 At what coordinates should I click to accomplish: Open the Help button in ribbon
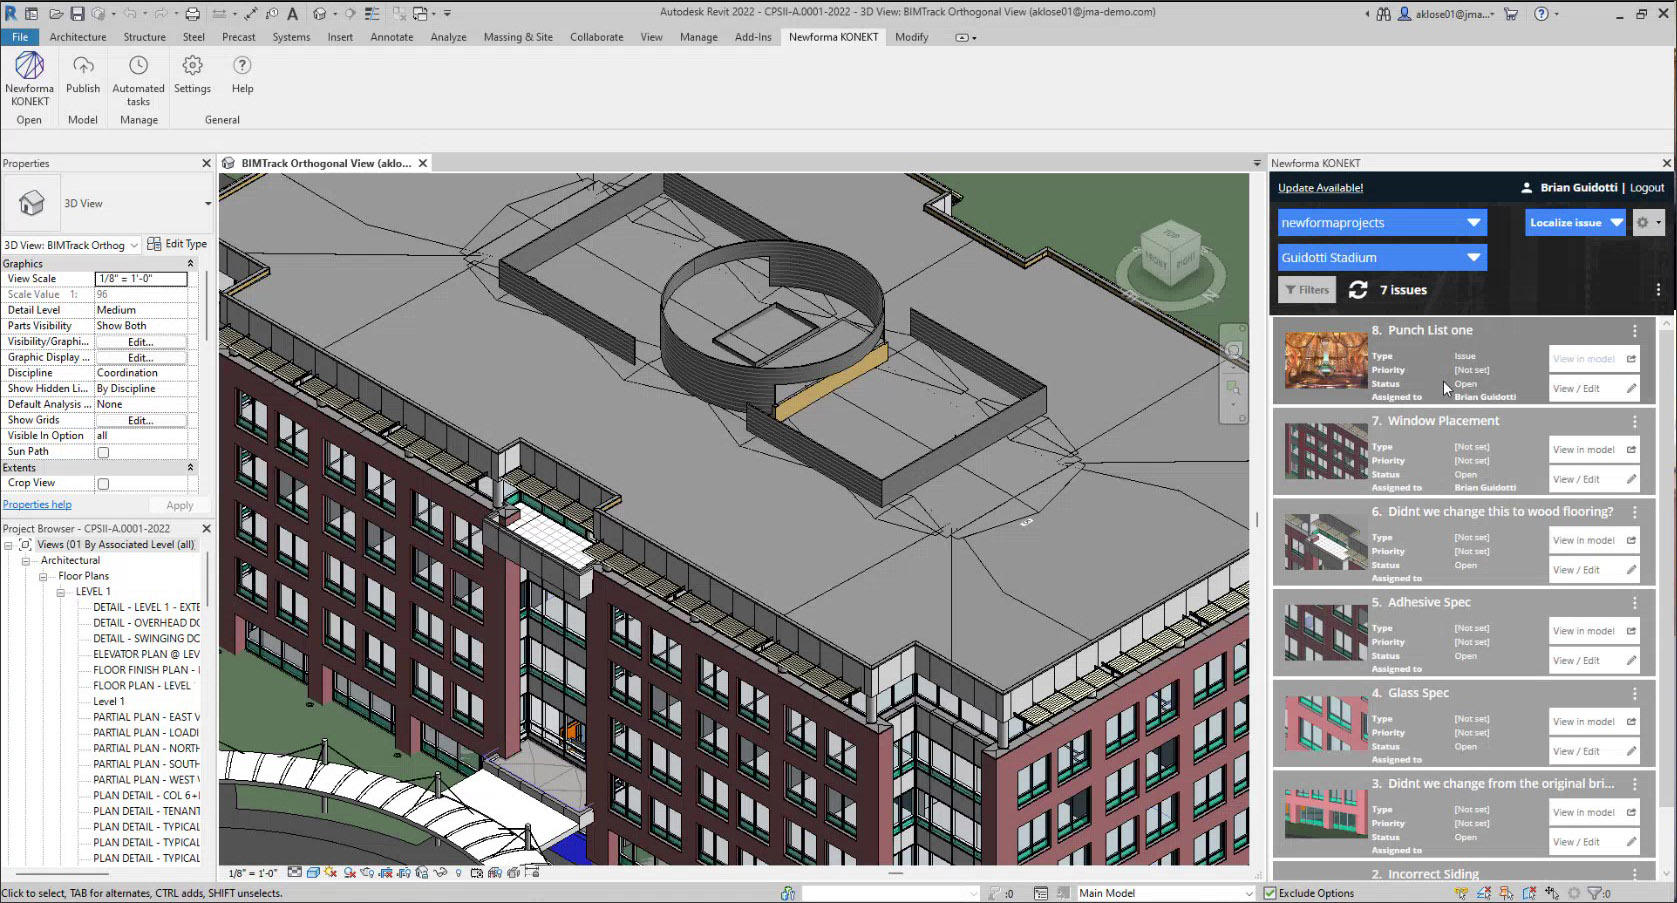[242, 74]
